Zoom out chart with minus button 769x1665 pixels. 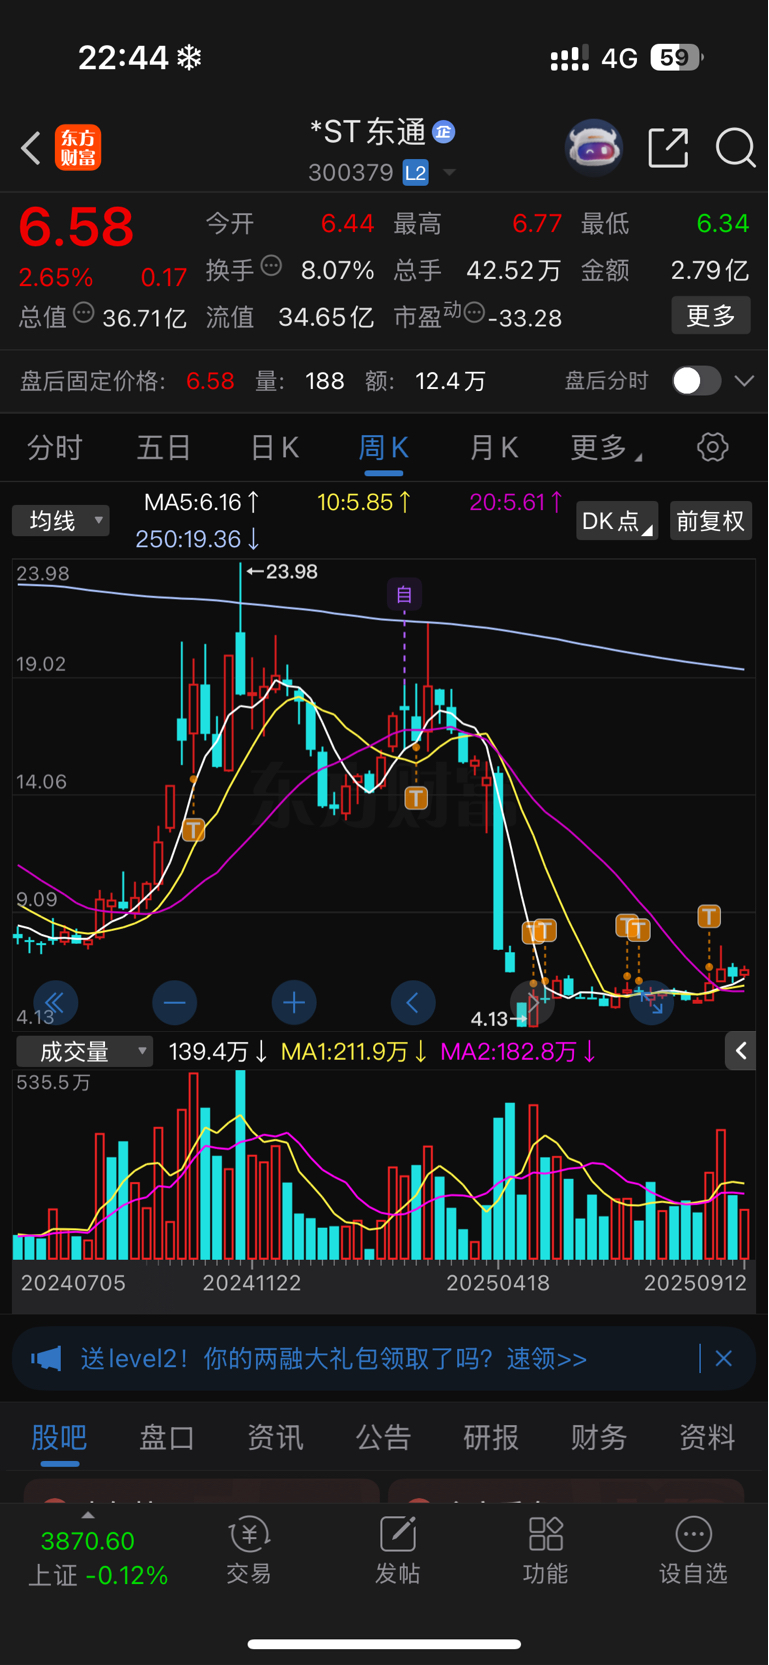coord(174,1003)
